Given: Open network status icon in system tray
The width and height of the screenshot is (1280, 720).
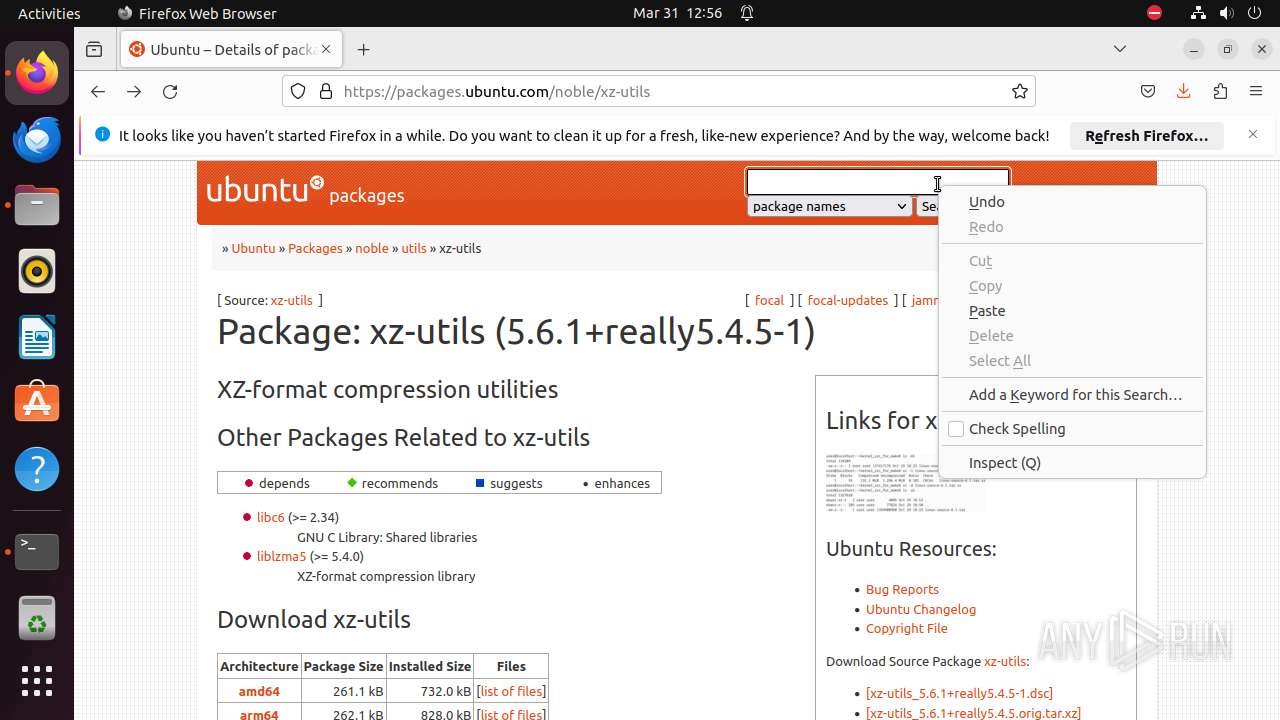Looking at the screenshot, I should click(x=1198, y=13).
